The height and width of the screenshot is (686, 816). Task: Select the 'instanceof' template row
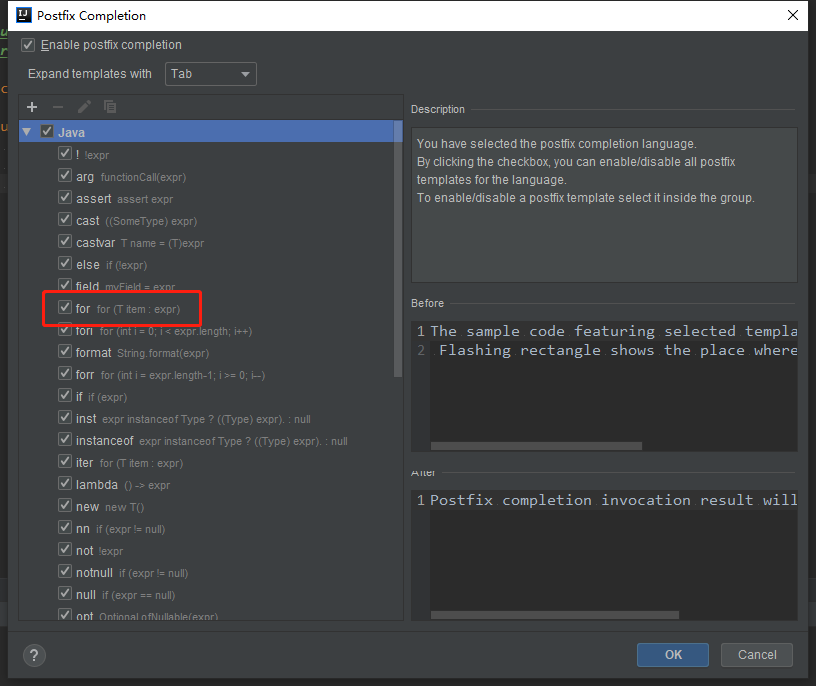(207, 441)
